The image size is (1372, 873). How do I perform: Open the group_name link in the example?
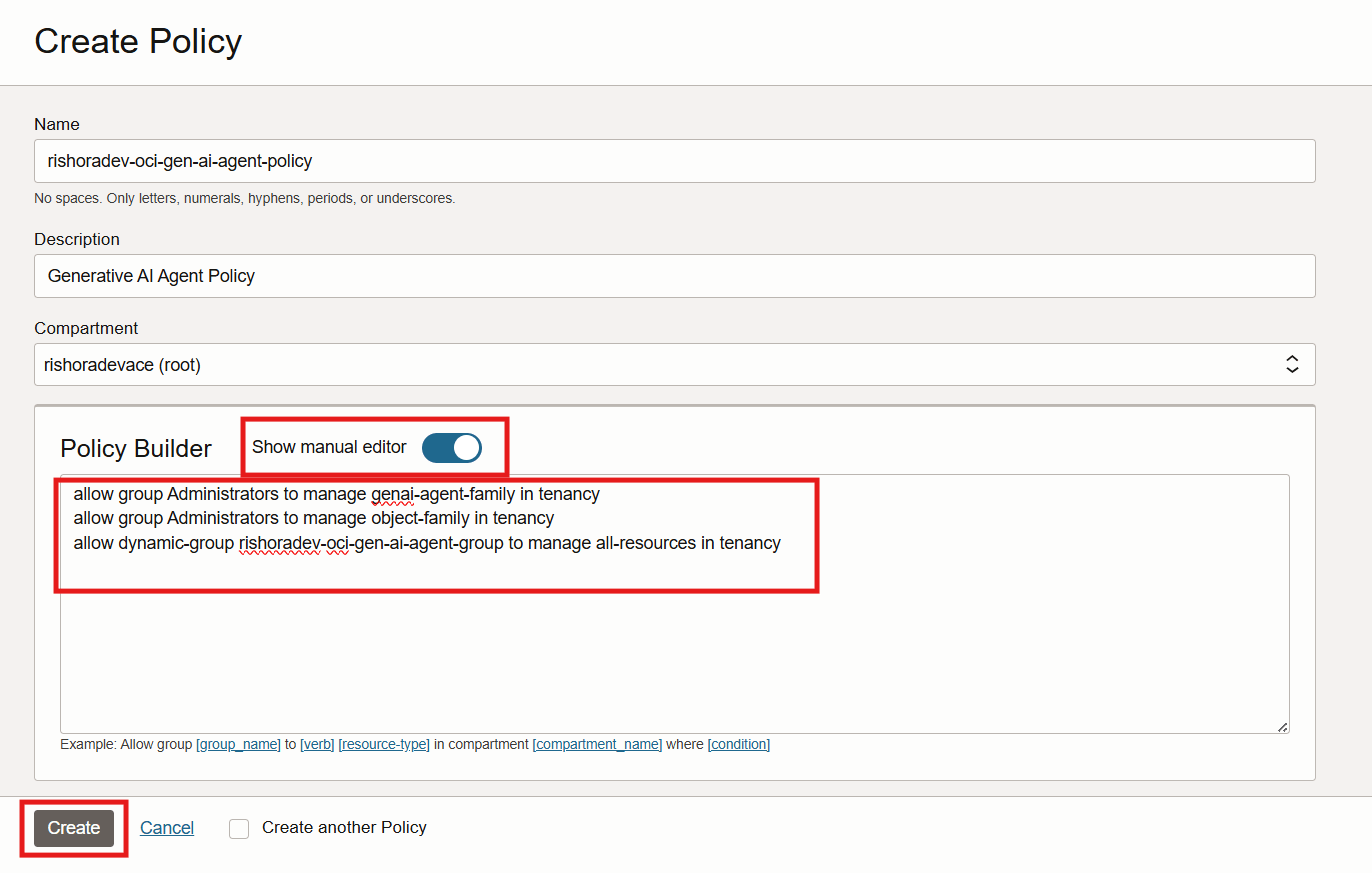pos(238,744)
